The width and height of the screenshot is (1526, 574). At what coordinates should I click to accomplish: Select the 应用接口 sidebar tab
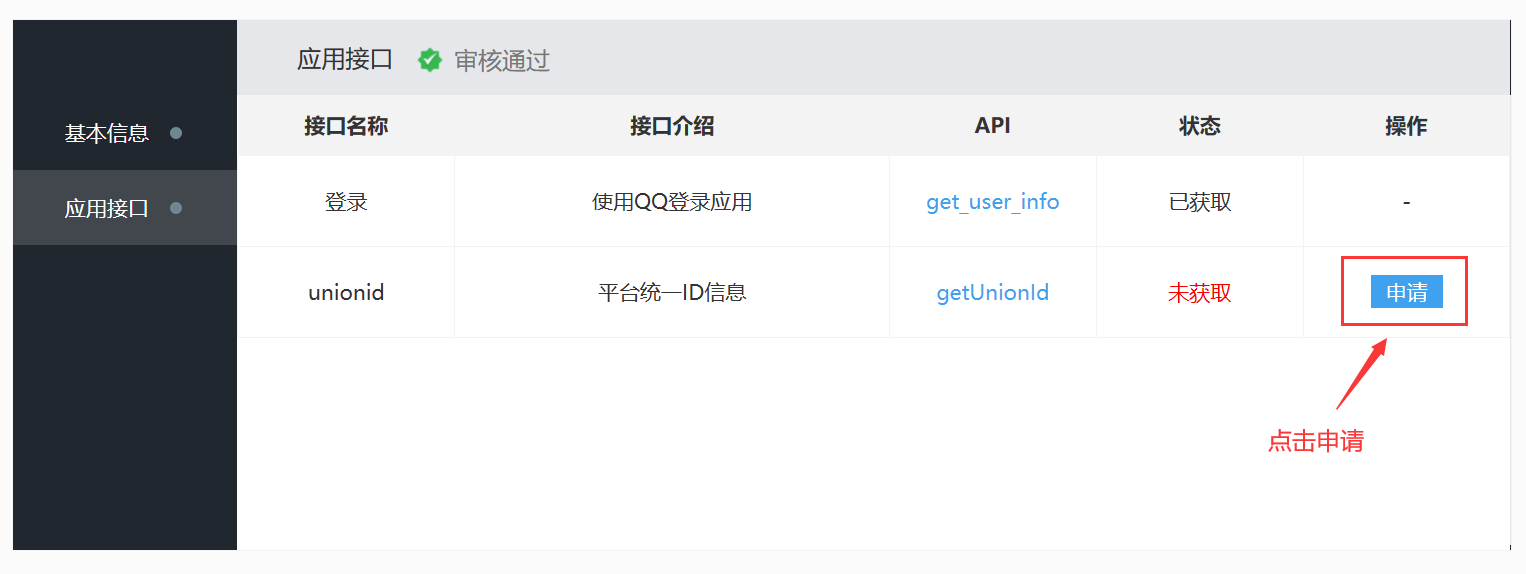[x=107, y=208]
